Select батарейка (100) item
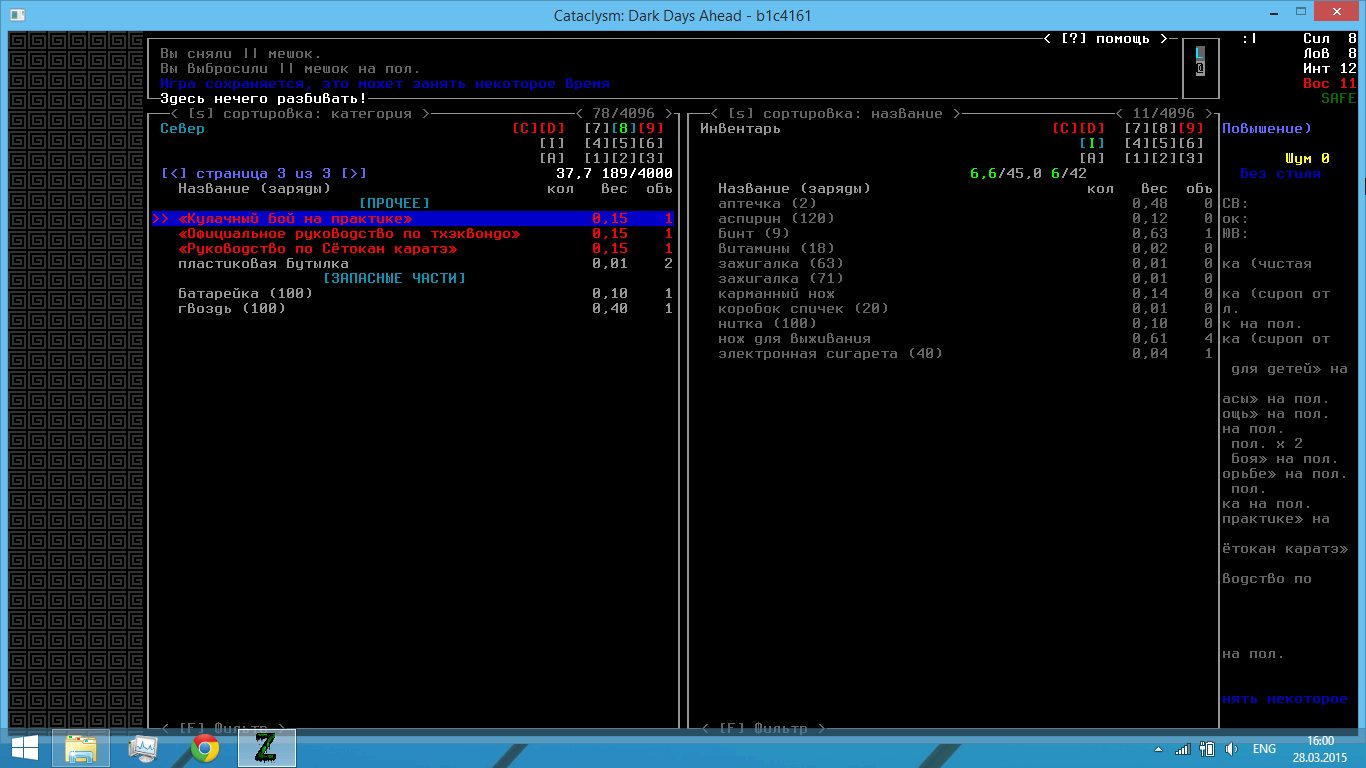This screenshot has height=768, width=1366. point(413,294)
